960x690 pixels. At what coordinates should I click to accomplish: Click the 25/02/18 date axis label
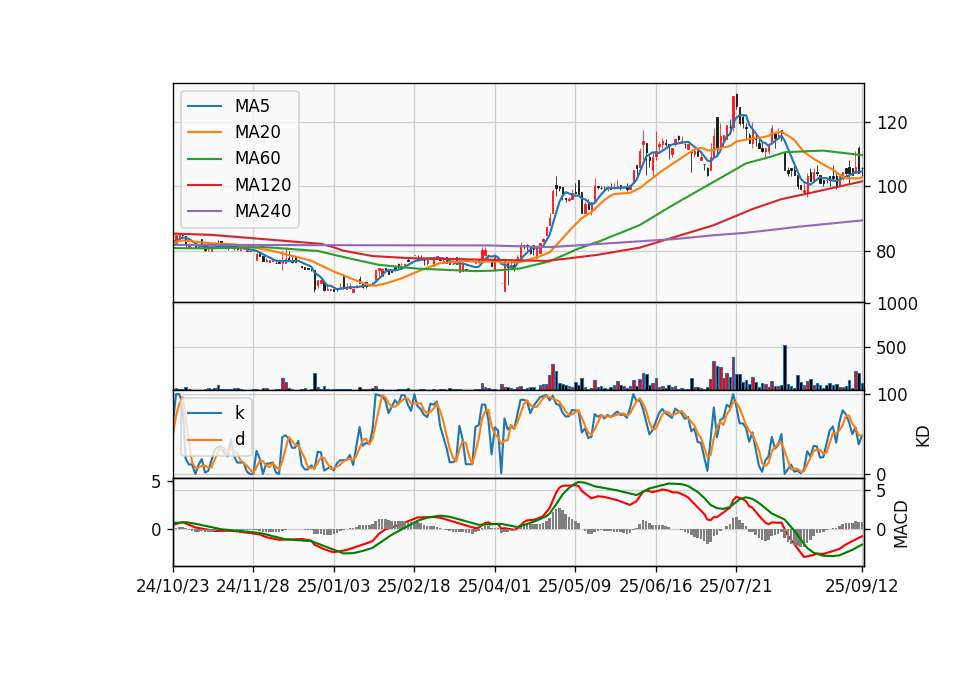coord(414,586)
